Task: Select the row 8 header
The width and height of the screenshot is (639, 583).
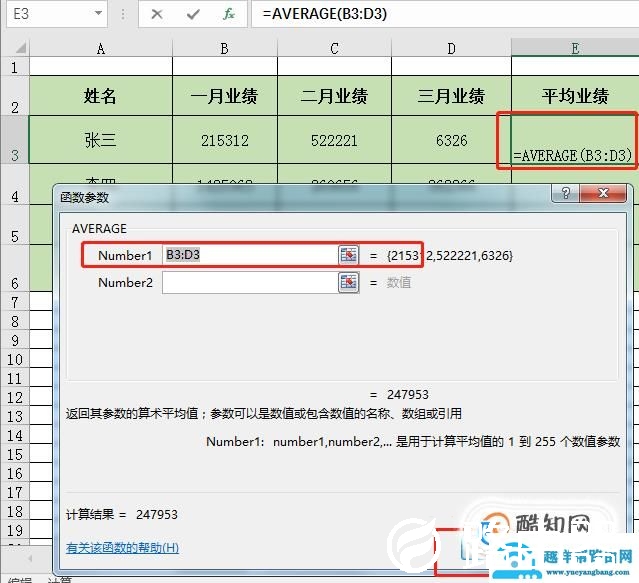Action: [x=15, y=321]
